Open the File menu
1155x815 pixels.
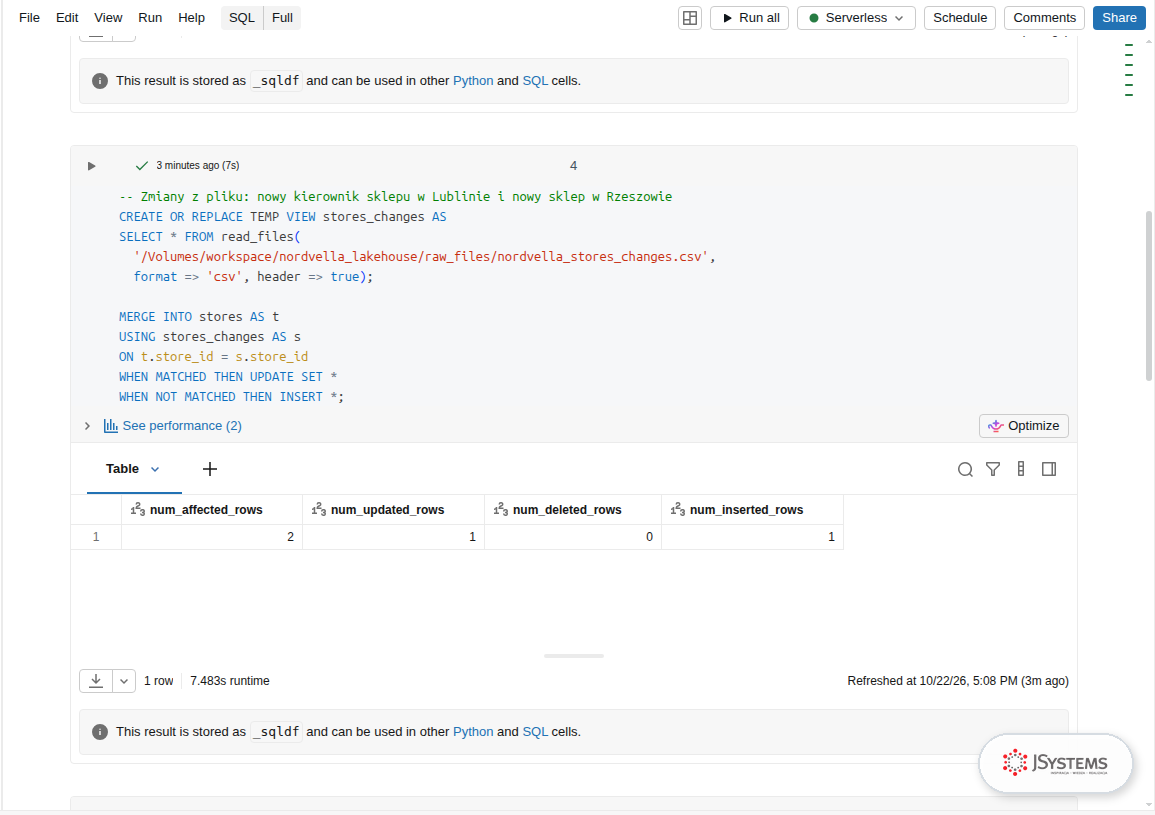click(29, 18)
